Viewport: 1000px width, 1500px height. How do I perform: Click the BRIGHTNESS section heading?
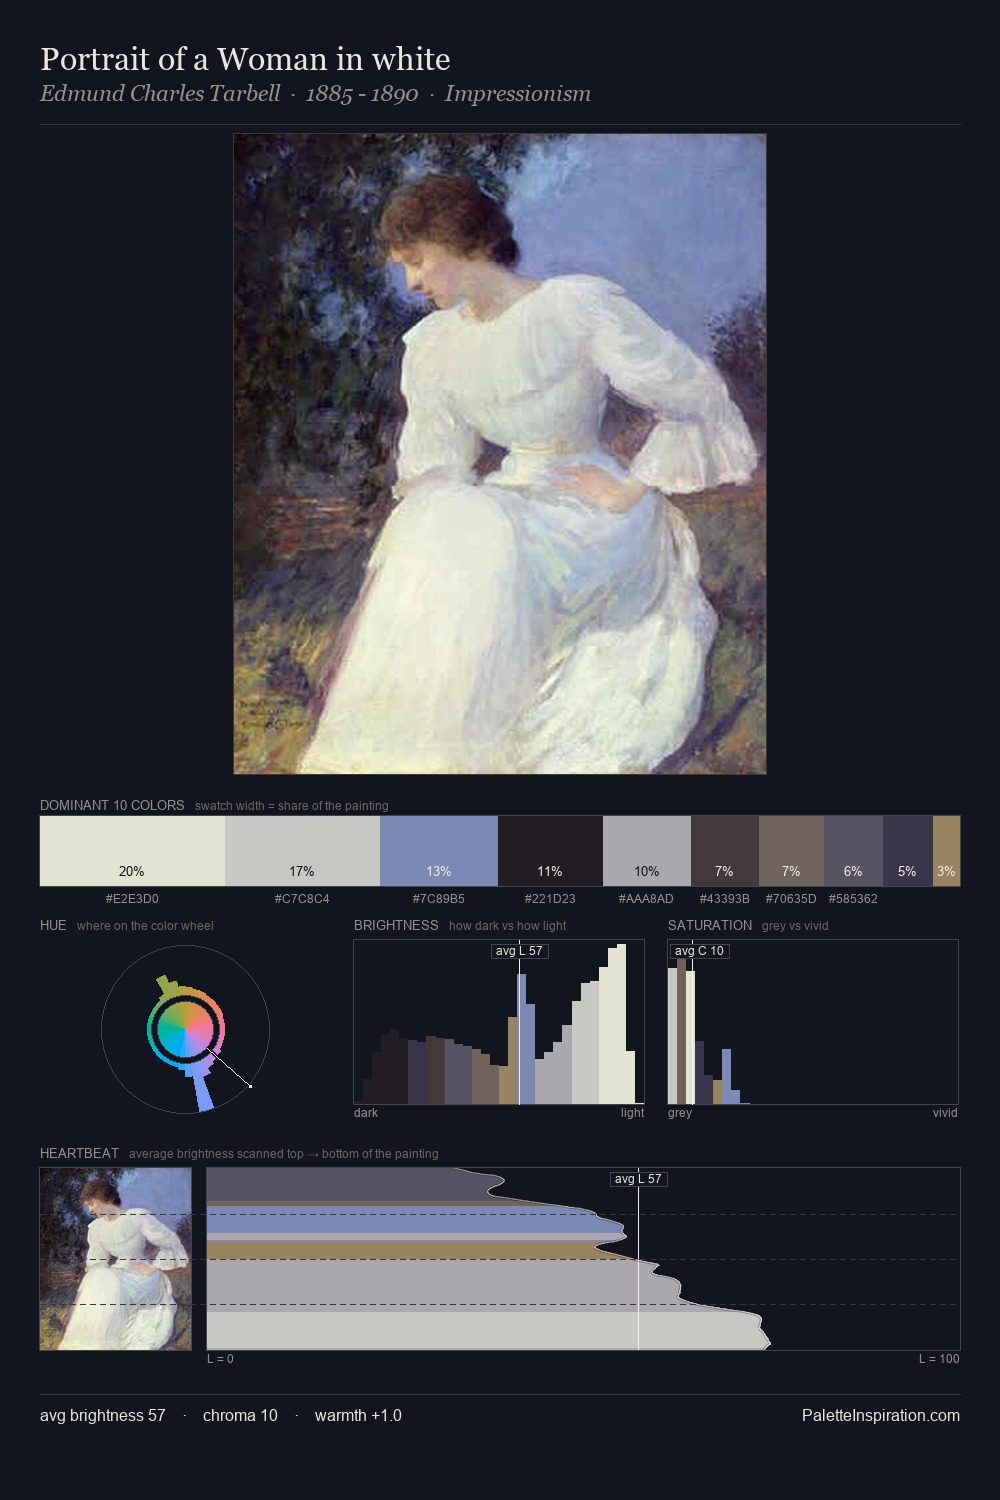click(x=396, y=925)
